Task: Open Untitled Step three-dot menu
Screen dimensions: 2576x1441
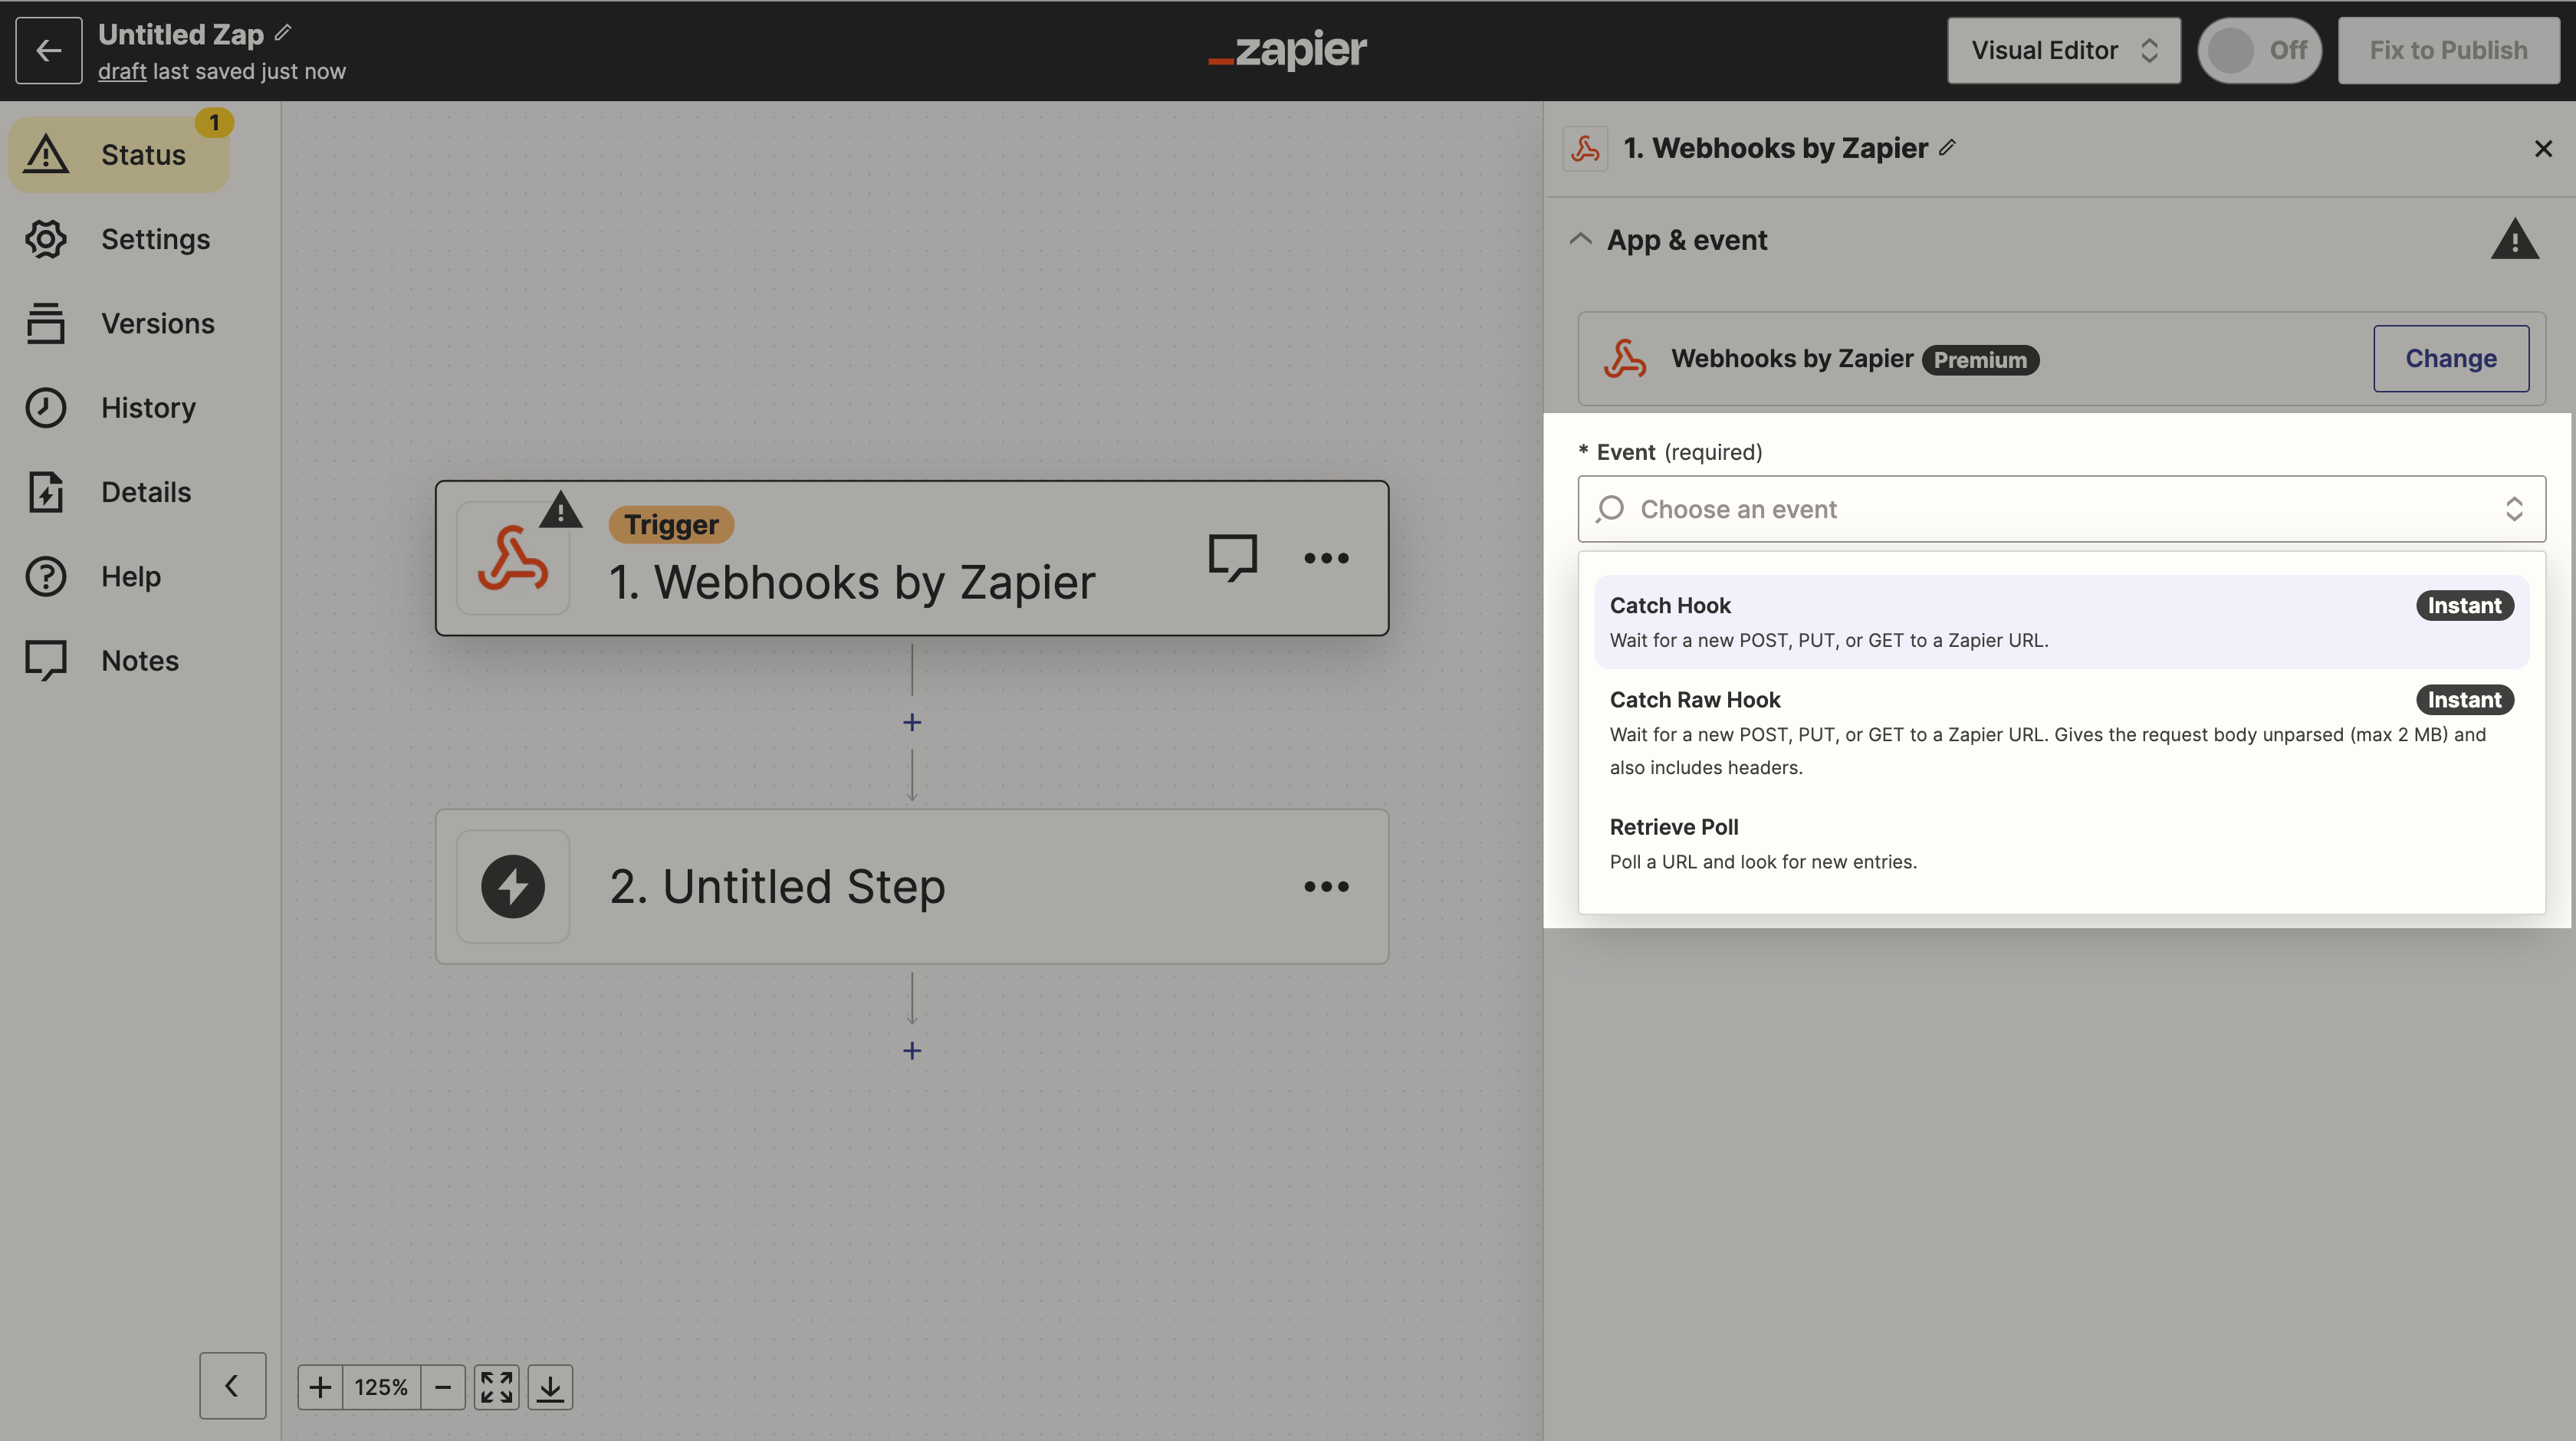Action: [1326, 887]
